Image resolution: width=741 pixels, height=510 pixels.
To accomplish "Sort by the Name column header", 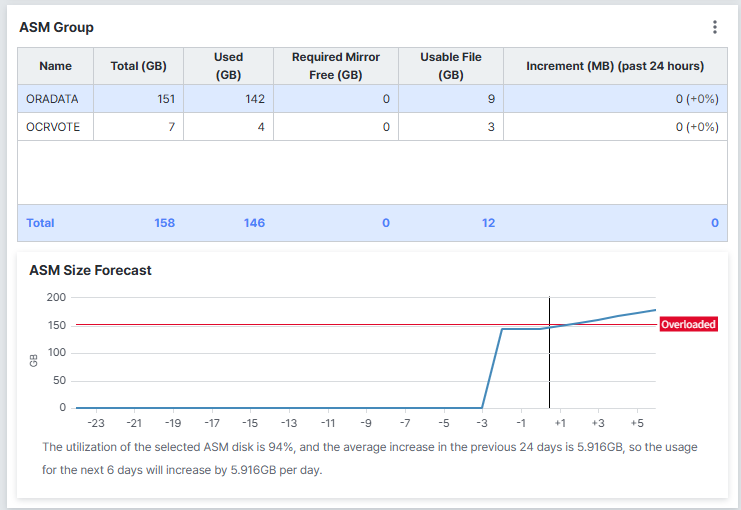I will [55, 66].
